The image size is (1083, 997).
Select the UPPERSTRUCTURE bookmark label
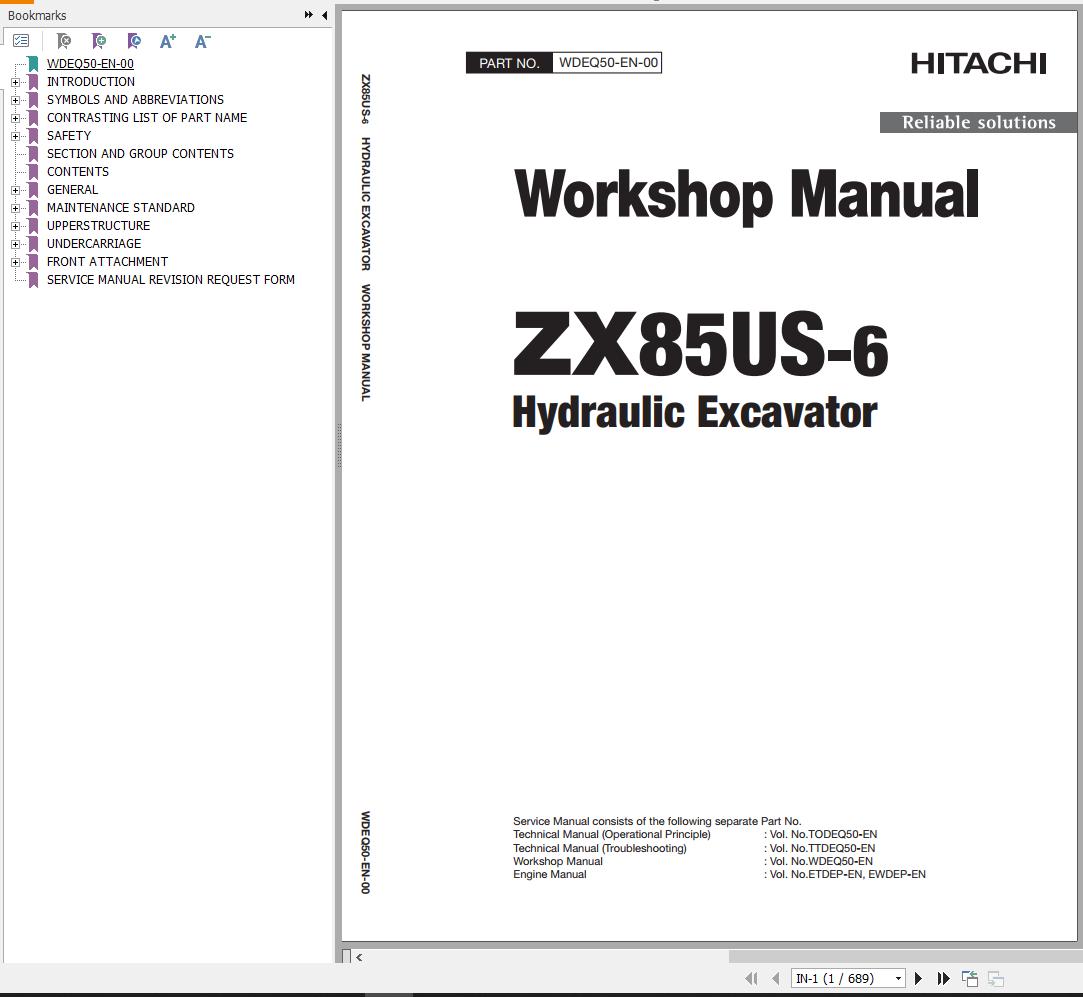pyautogui.click(x=98, y=225)
